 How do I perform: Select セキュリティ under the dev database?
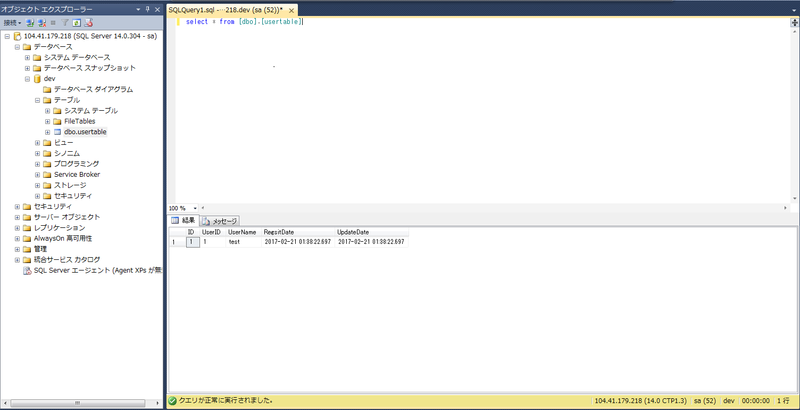(x=73, y=196)
